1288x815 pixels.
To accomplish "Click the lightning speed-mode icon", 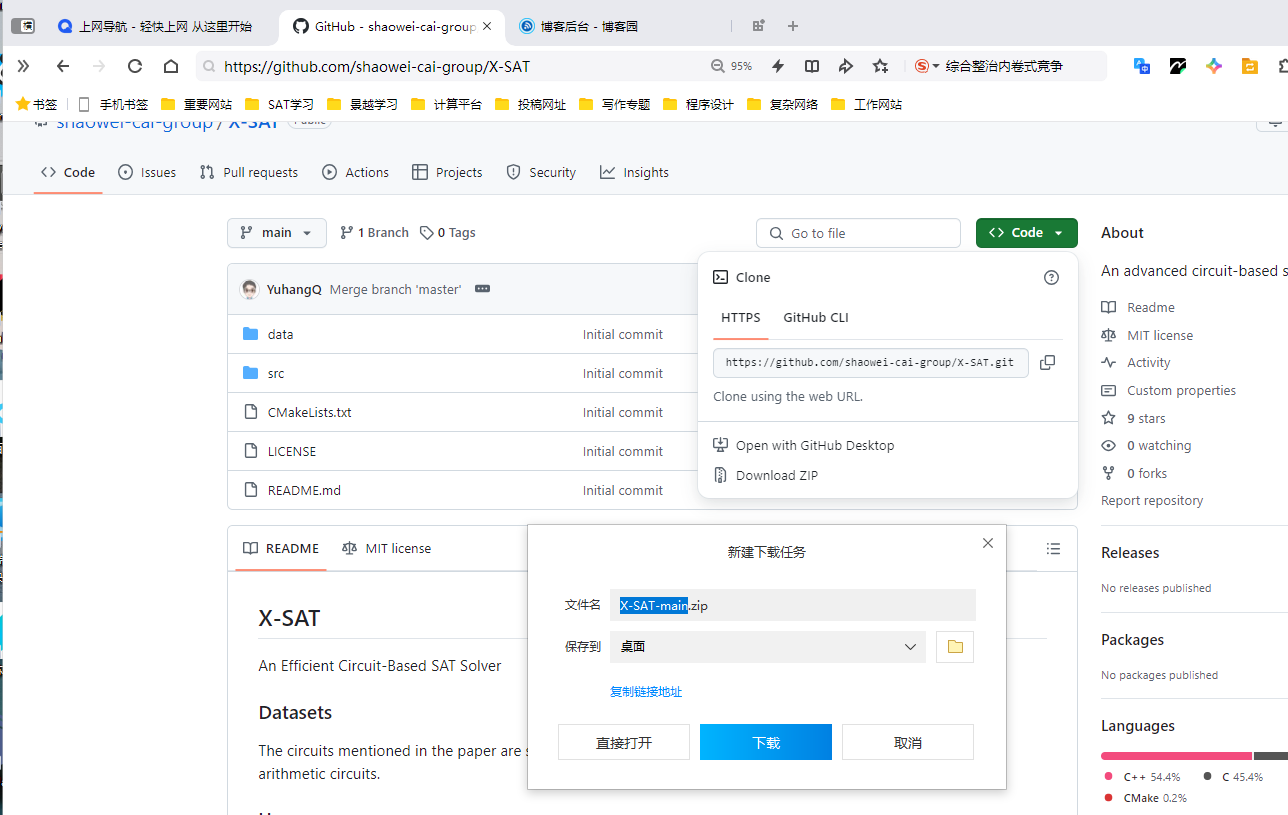I will 777,66.
